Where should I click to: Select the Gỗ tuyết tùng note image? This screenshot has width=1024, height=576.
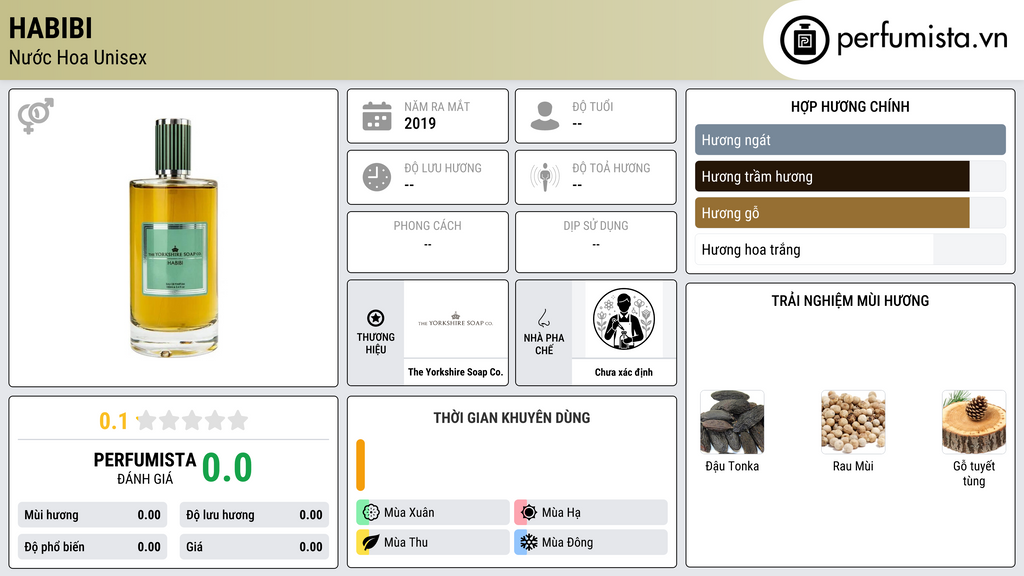(974, 422)
